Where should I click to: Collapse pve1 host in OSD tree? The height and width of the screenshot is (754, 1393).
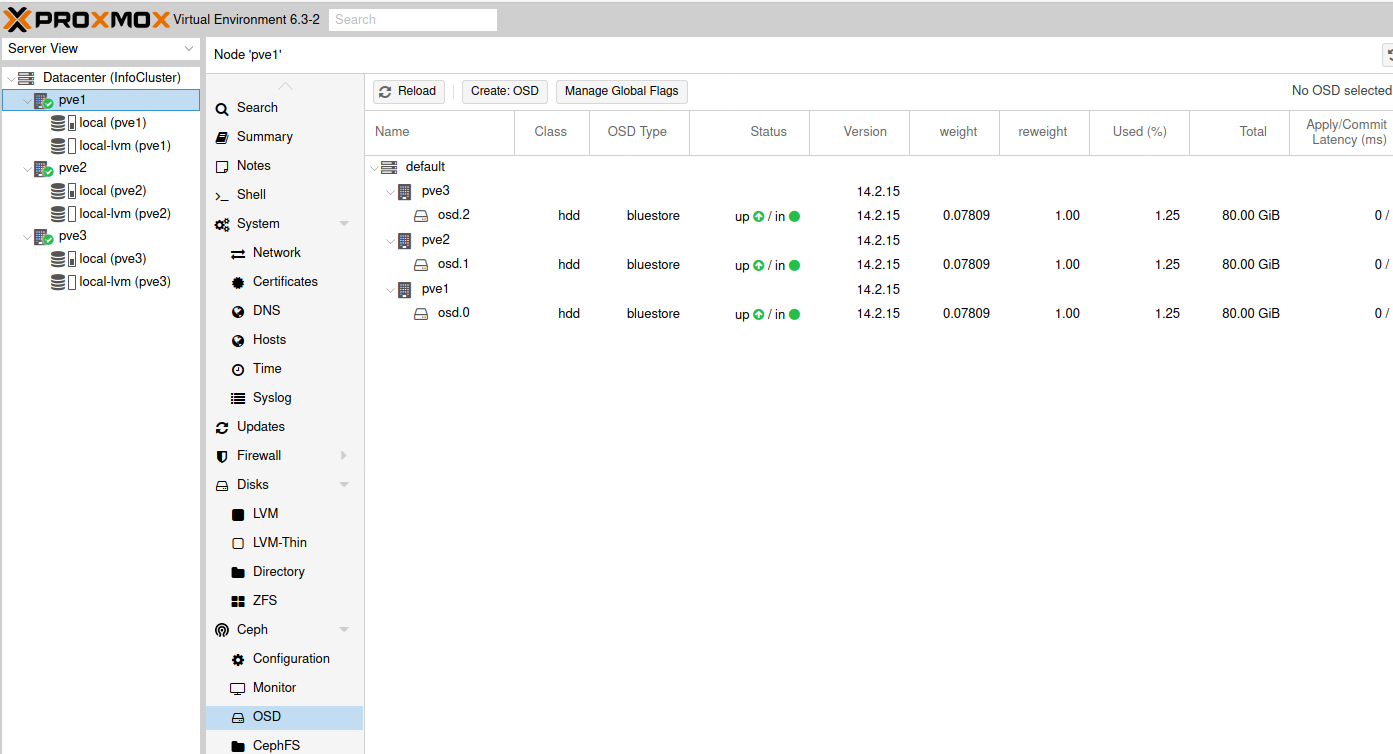(390, 289)
